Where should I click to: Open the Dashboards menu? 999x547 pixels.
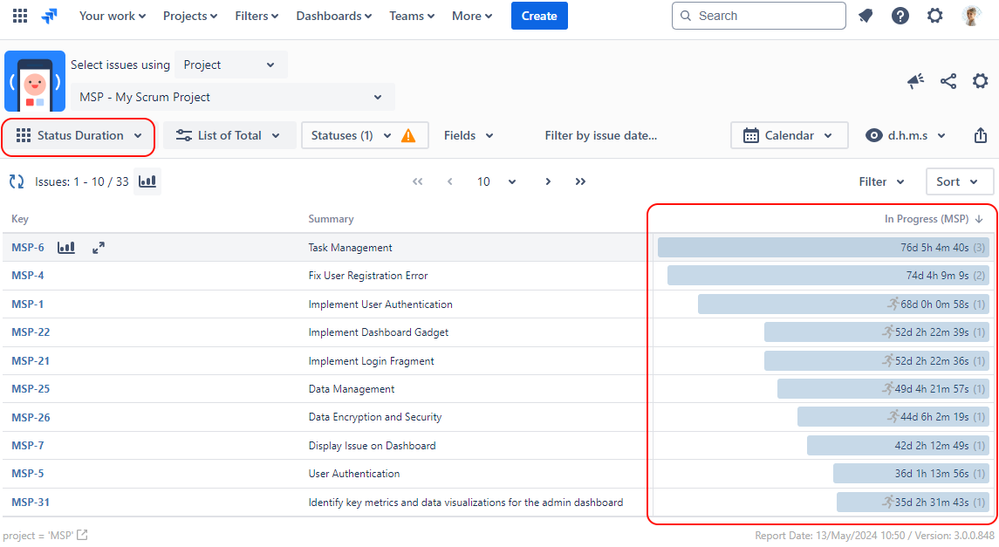(x=334, y=16)
